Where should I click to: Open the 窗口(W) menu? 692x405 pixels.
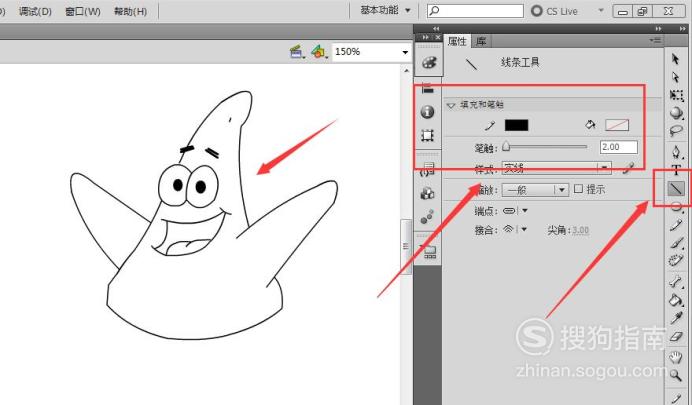tap(83, 11)
